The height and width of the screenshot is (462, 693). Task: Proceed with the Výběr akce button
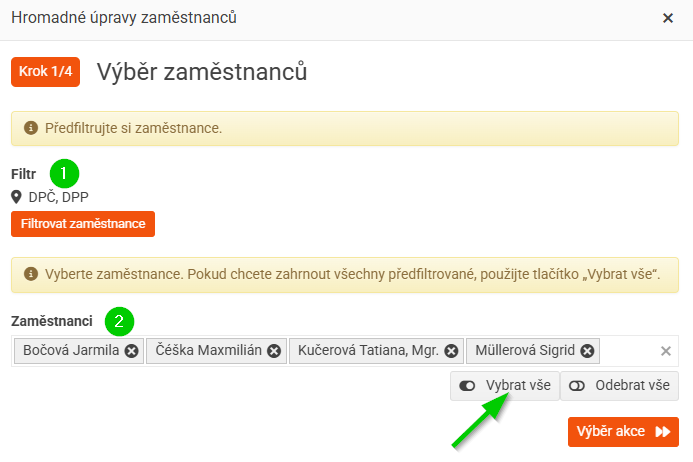point(623,431)
